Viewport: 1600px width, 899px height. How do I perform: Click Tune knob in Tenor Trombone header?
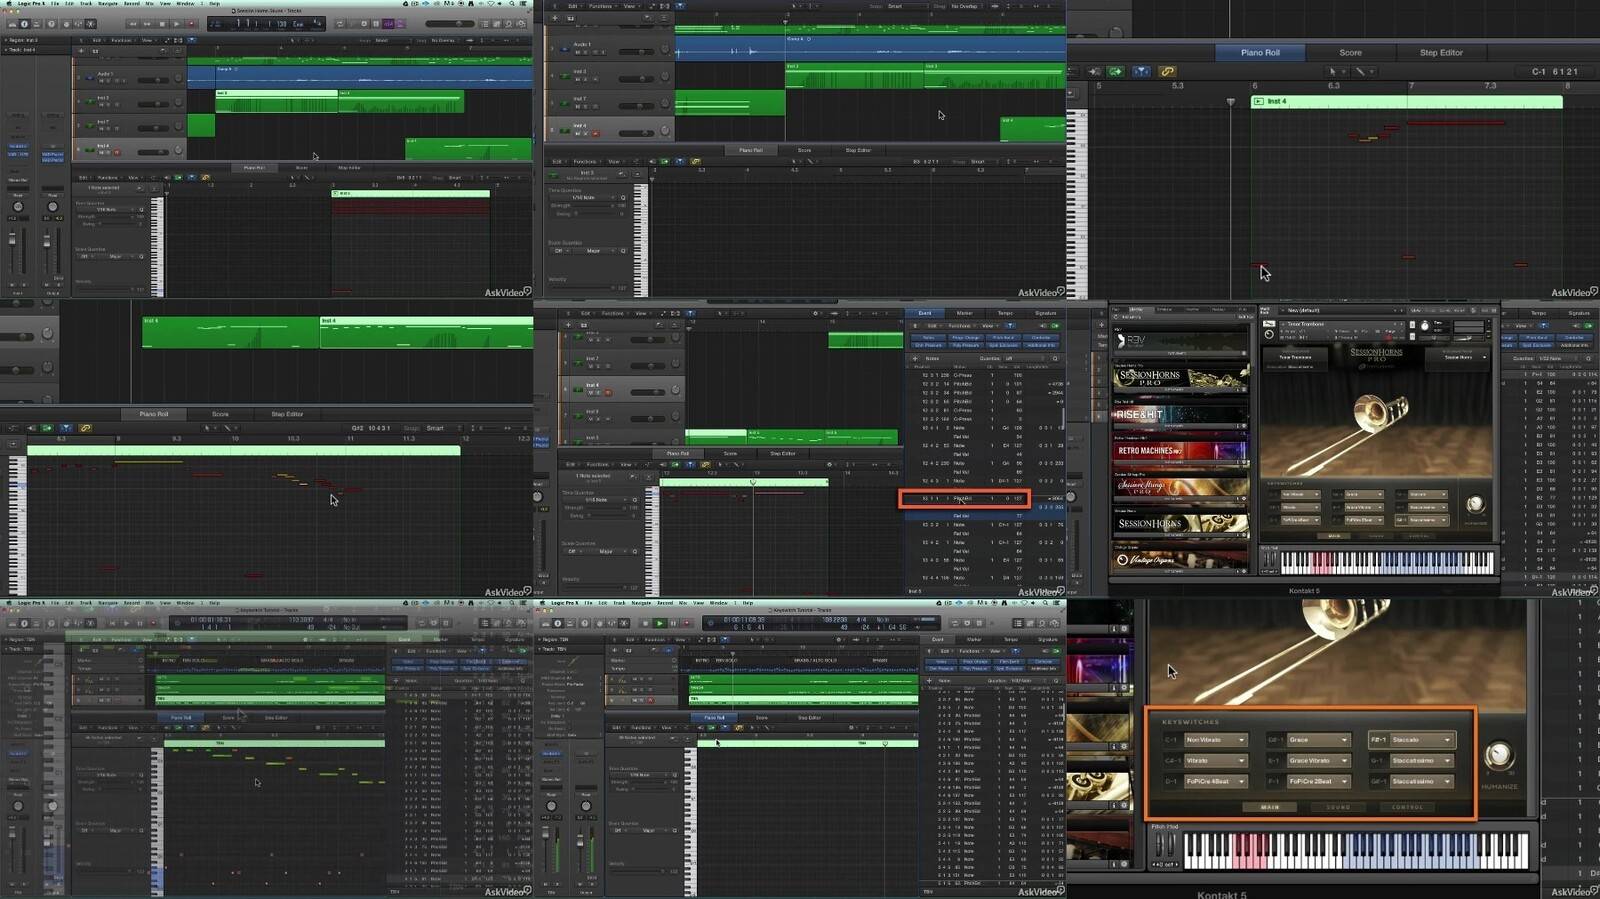coord(1424,326)
